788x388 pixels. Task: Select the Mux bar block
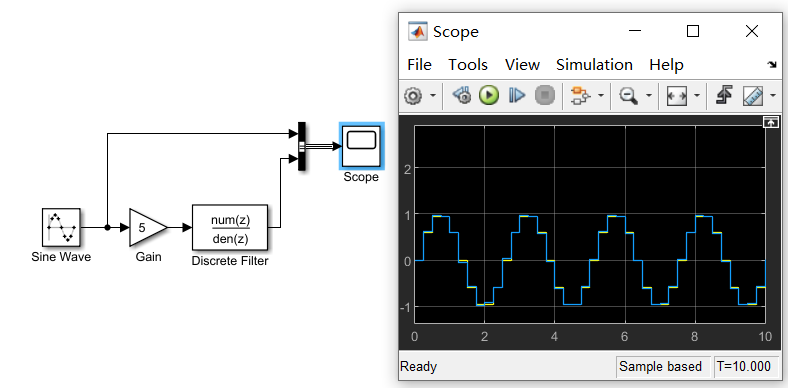pyautogui.click(x=302, y=146)
